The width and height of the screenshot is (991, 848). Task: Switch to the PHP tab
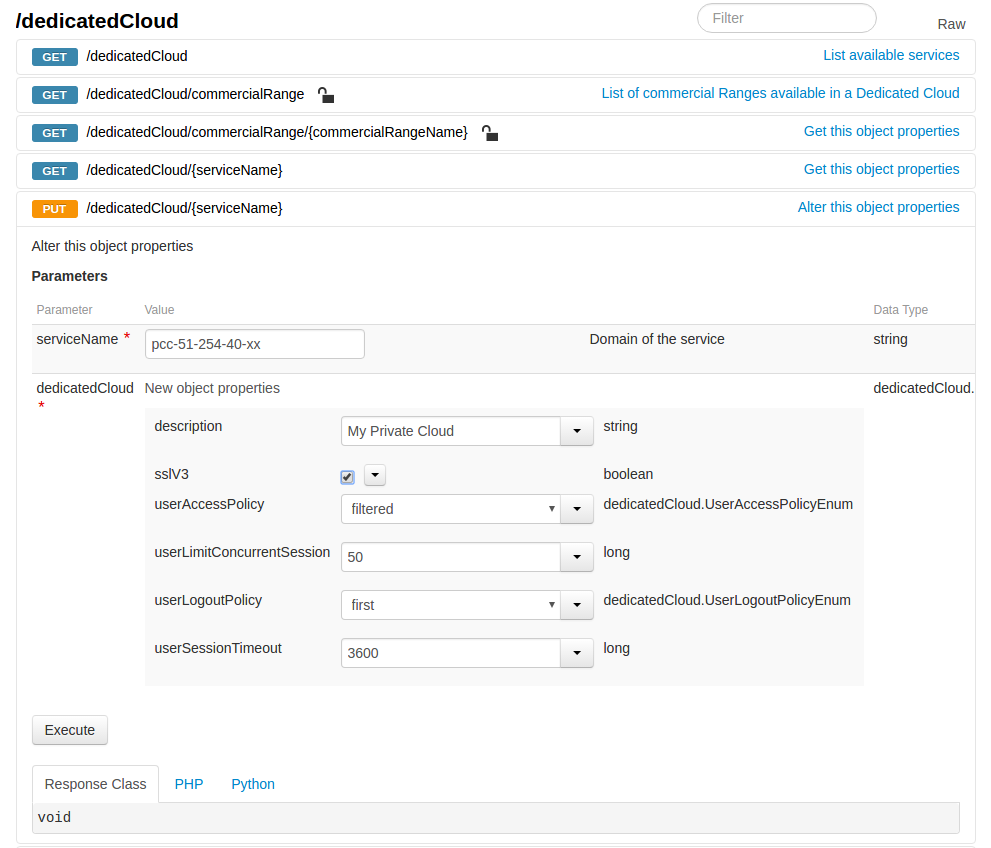click(189, 784)
